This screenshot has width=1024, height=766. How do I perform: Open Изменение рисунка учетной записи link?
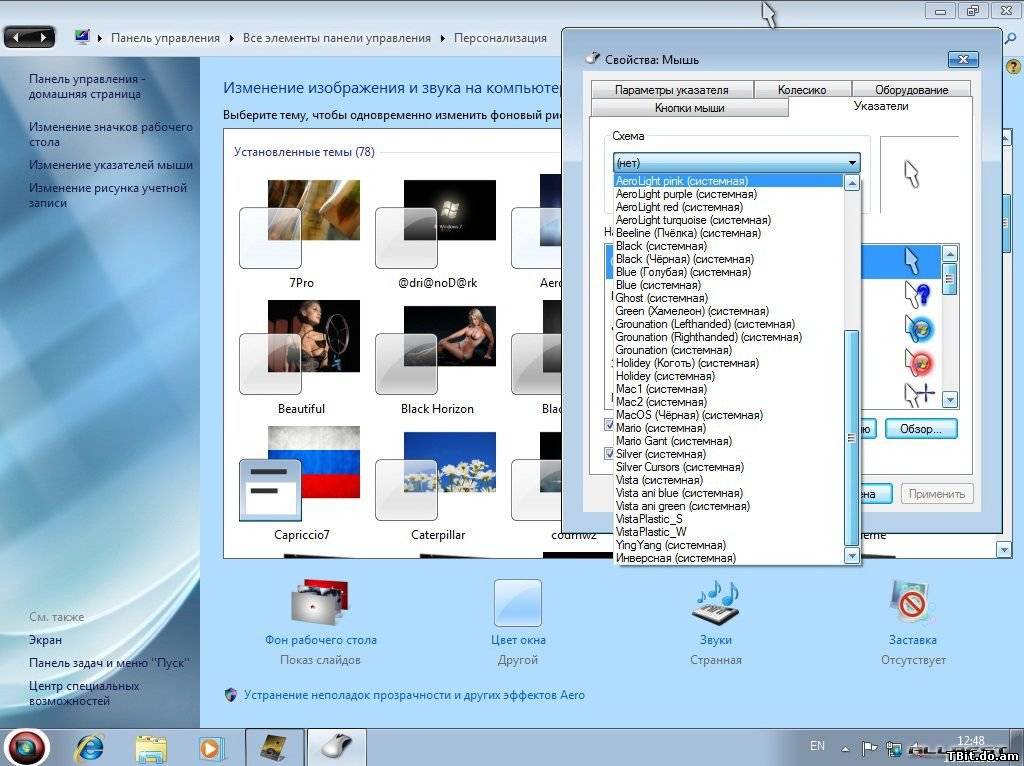pos(108,195)
